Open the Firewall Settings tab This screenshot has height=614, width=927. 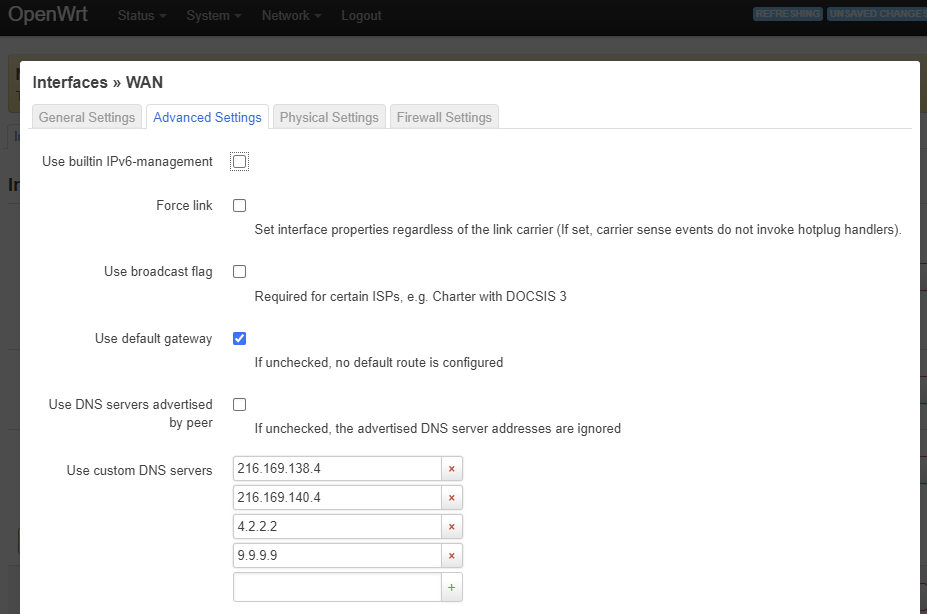(444, 116)
